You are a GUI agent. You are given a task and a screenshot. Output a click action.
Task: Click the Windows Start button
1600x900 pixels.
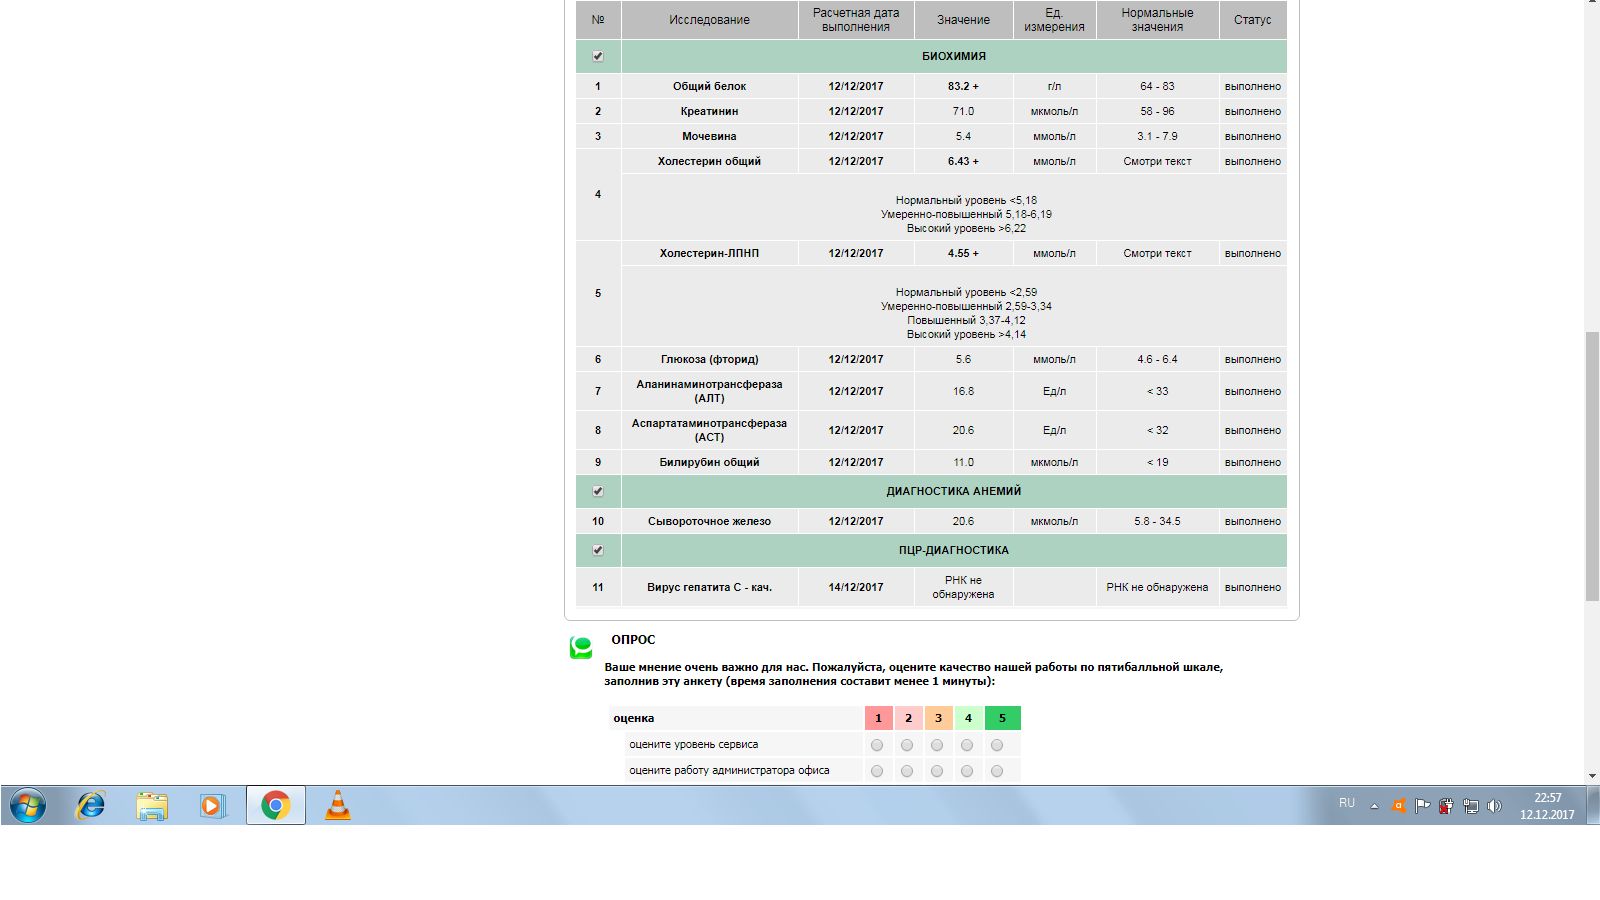click(28, 805)
